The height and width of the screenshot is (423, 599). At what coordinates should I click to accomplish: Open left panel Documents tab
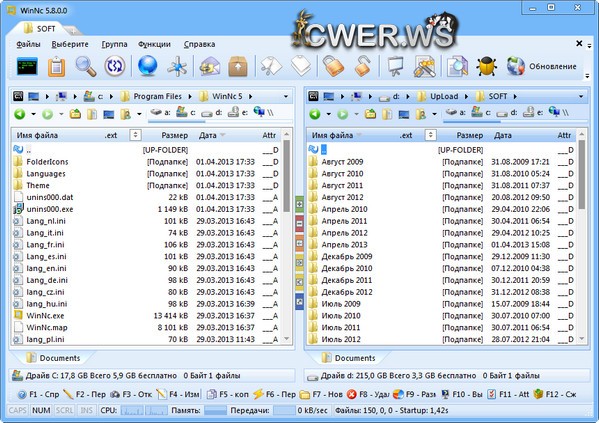pyautogui.click(x=53, y=358)
